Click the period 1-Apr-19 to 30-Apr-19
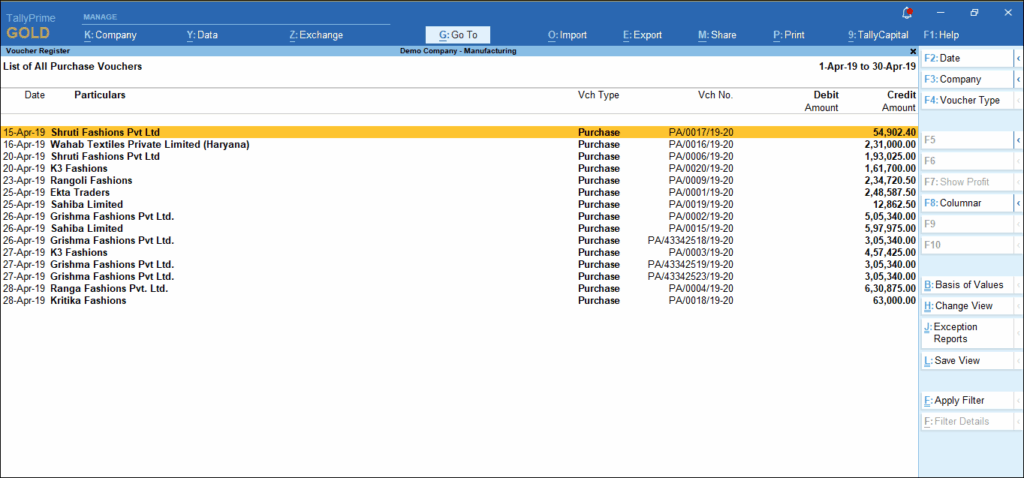Screen dimensions: 1024x478 (x=867, y=66)
